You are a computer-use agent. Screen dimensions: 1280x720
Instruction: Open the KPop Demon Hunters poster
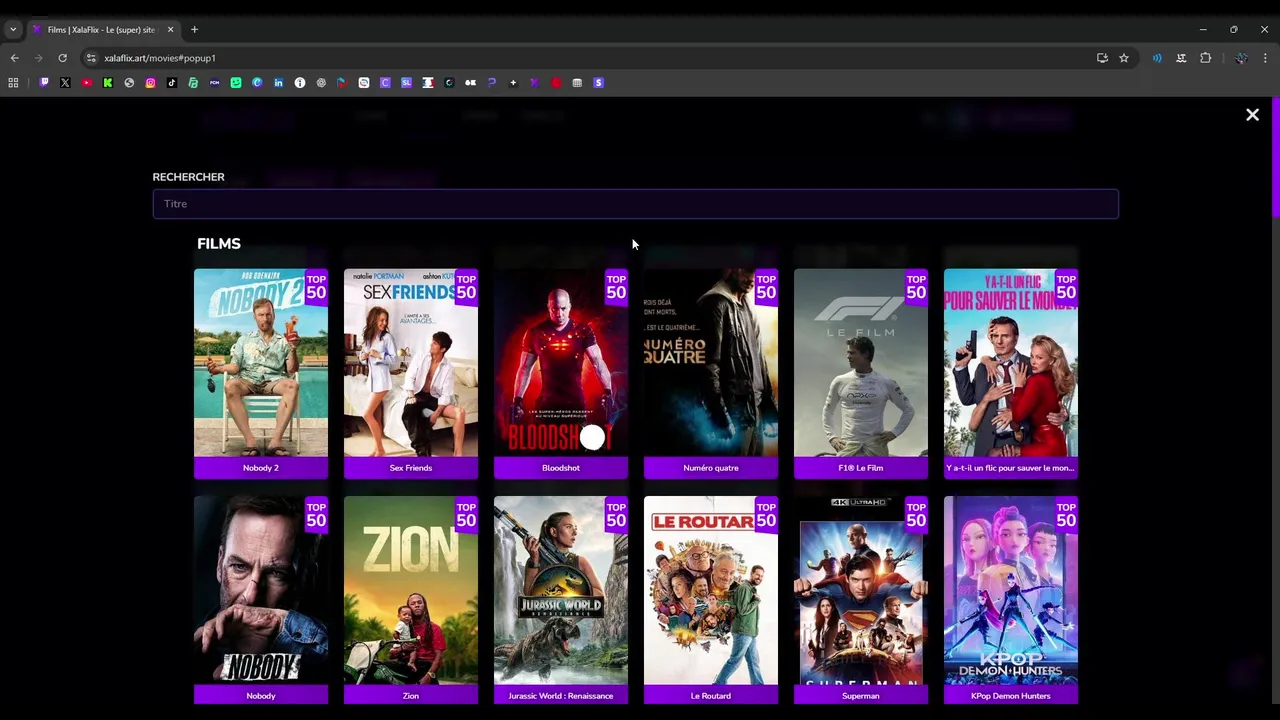click(x=1011, y=591)
